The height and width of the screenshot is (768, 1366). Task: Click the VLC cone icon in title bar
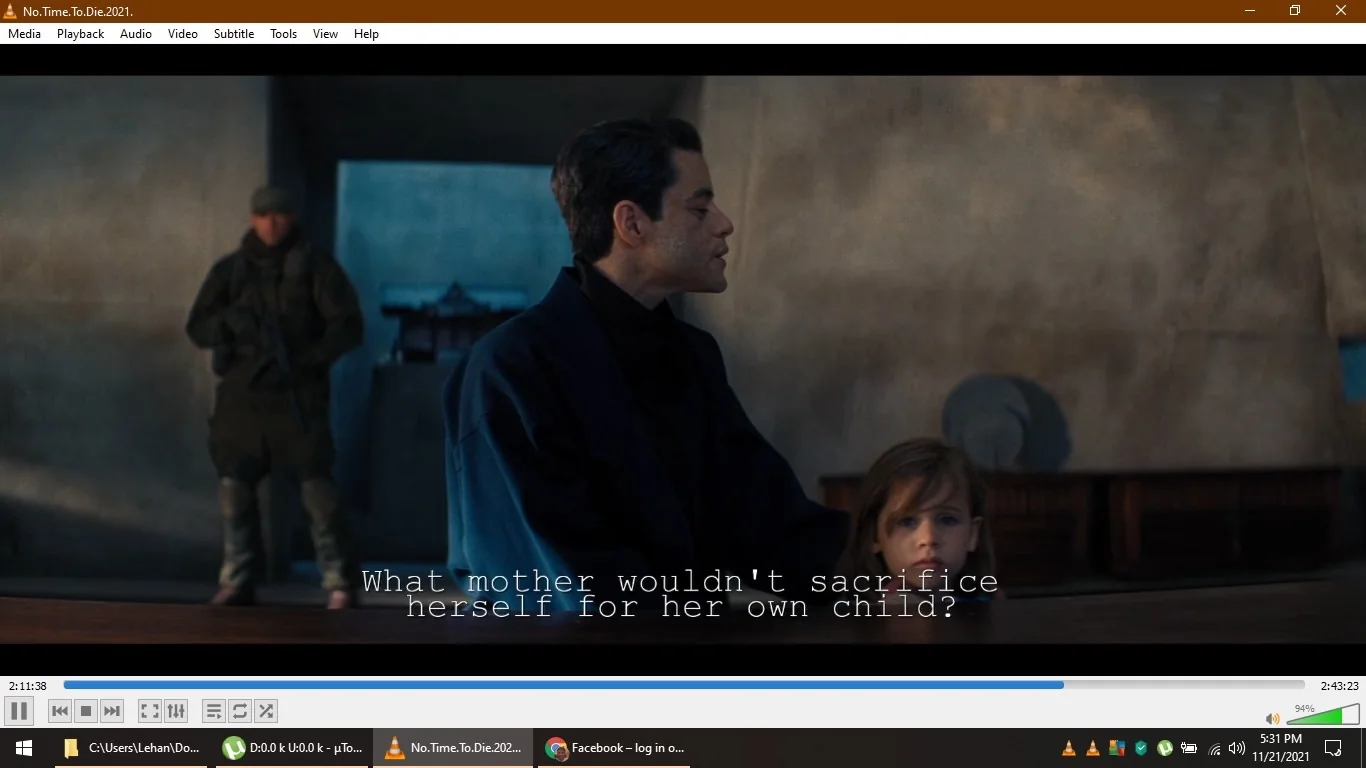pyautogui.click(x=10, y=11)
